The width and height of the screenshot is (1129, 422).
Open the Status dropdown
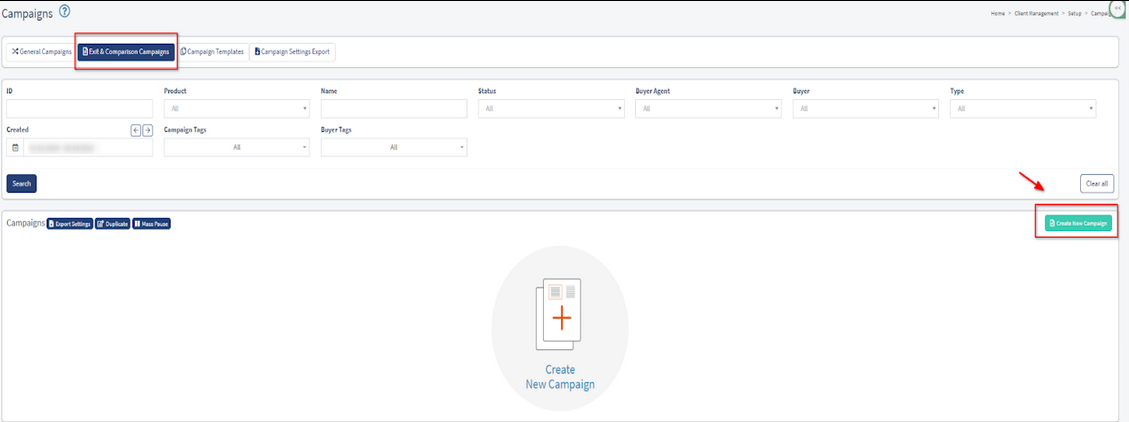click(551, 108)
